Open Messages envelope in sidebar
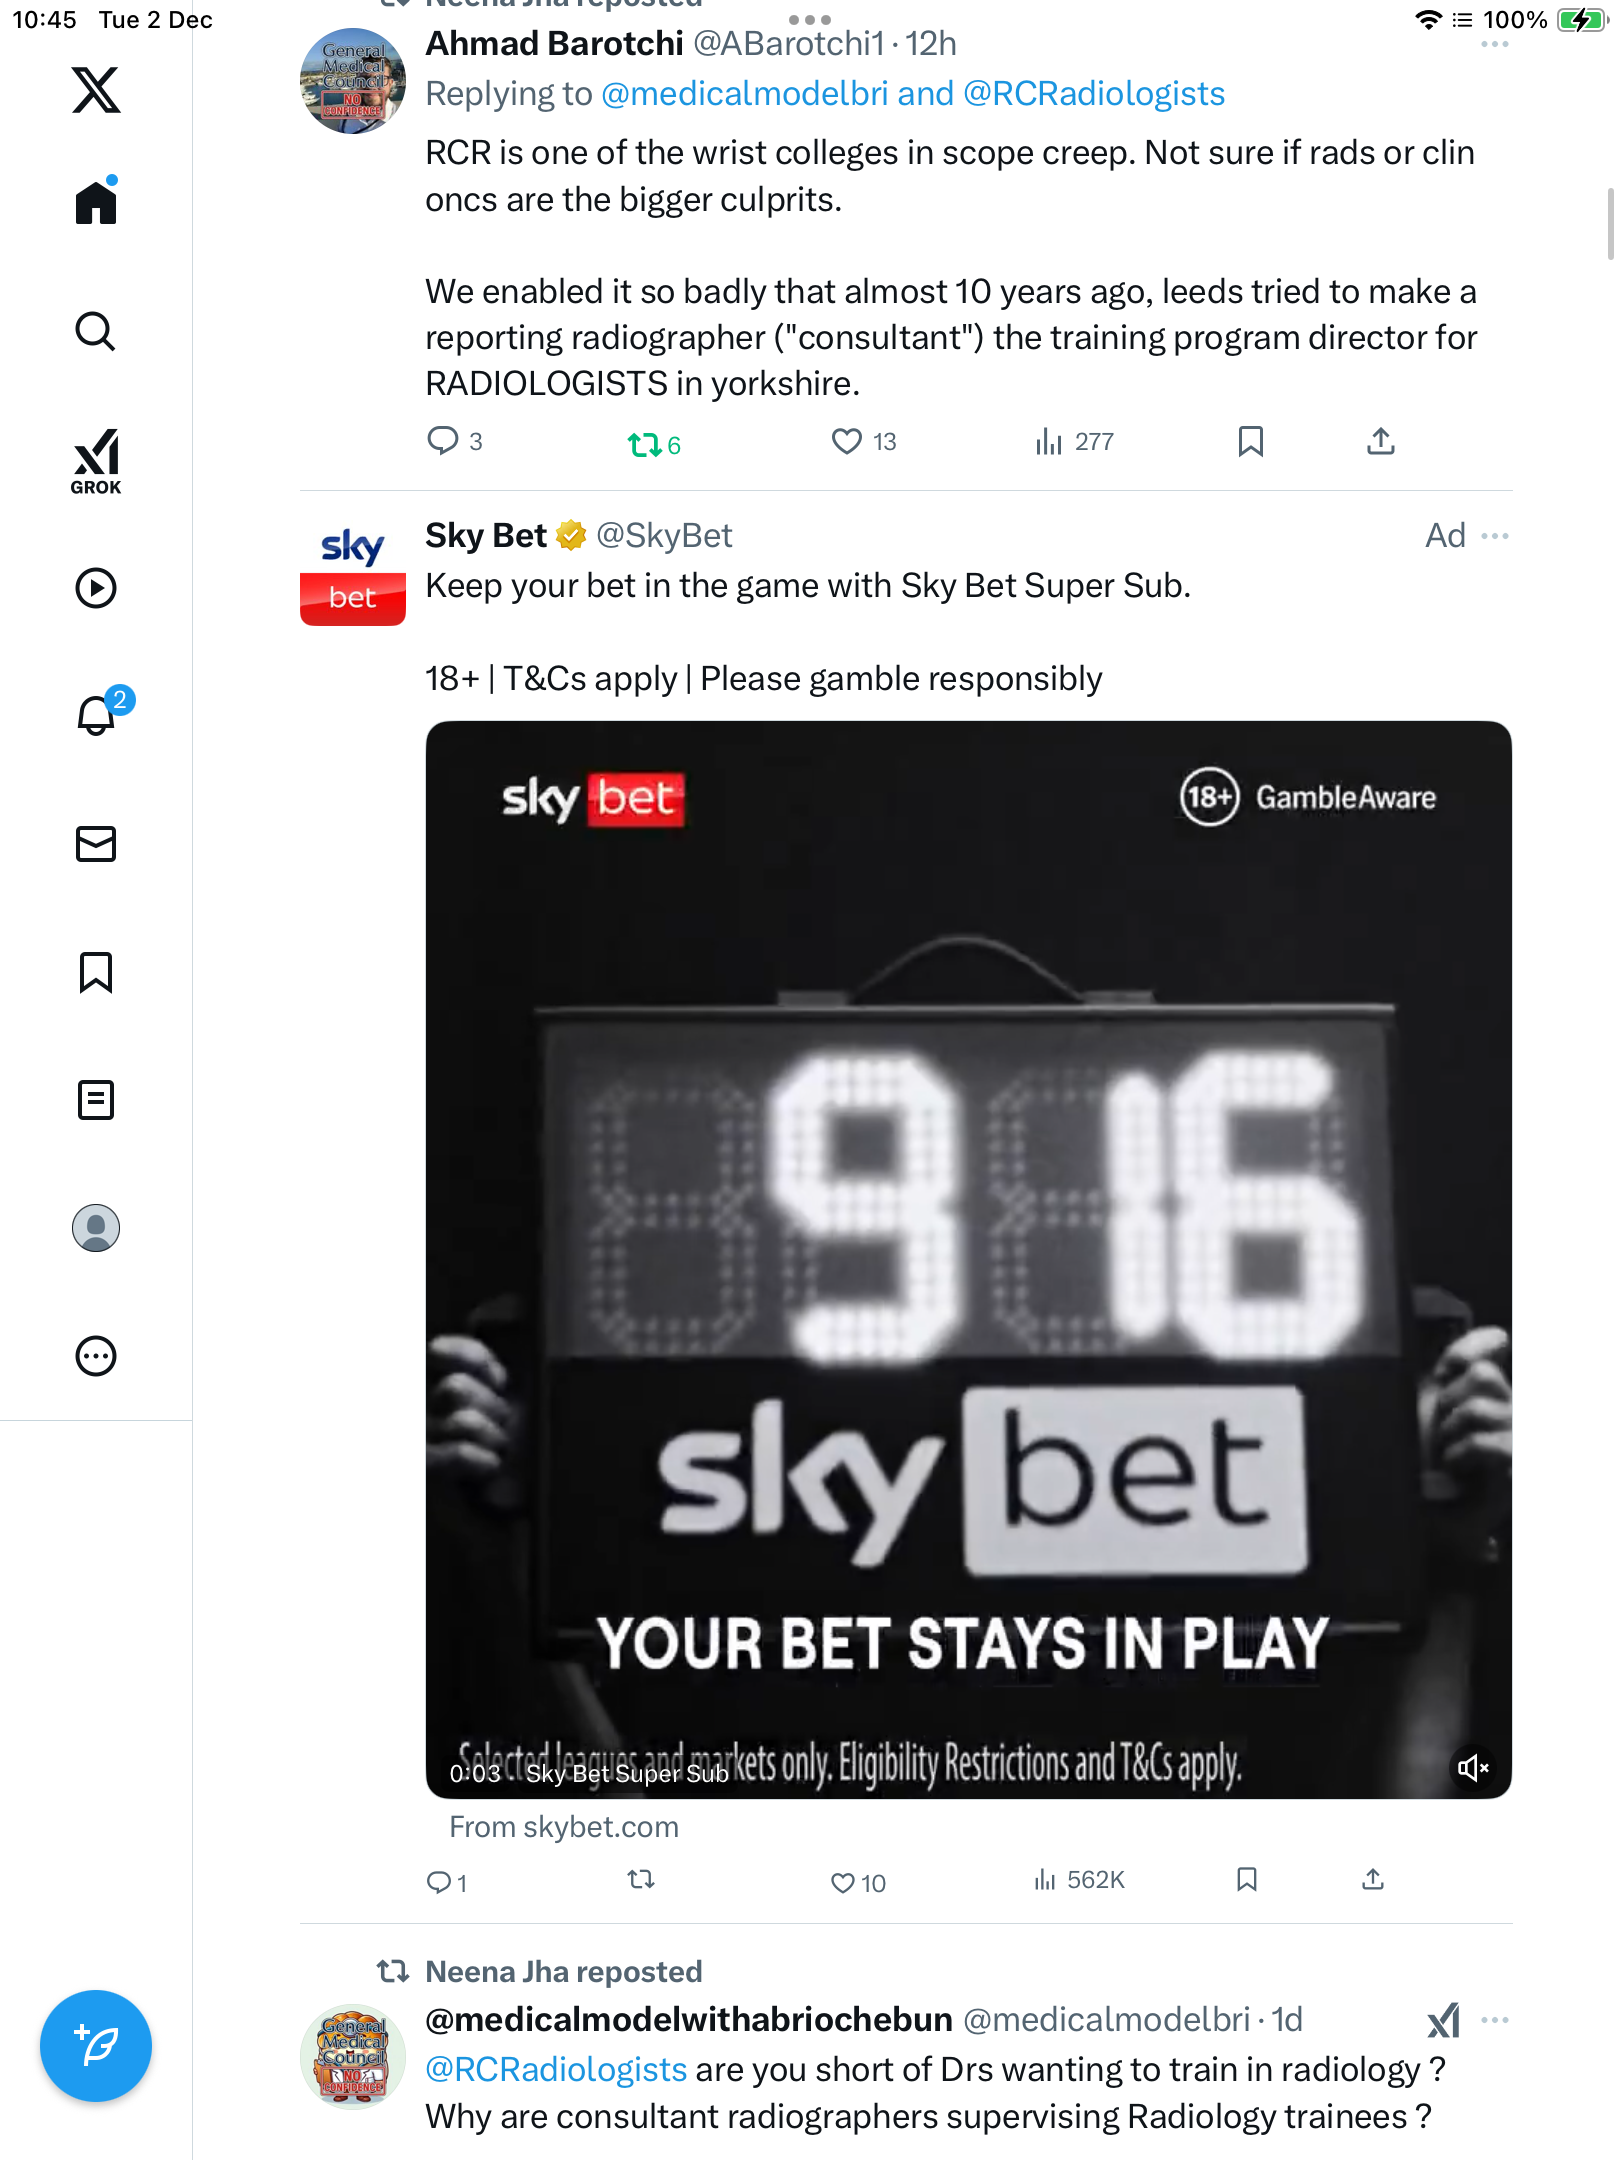Image resolution: width=1620 pixels, height=2160 pixels. pos(96,844)
